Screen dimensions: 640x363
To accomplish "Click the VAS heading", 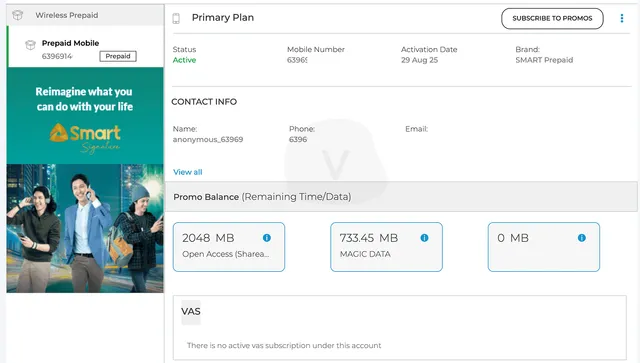I will click(191, 312).
